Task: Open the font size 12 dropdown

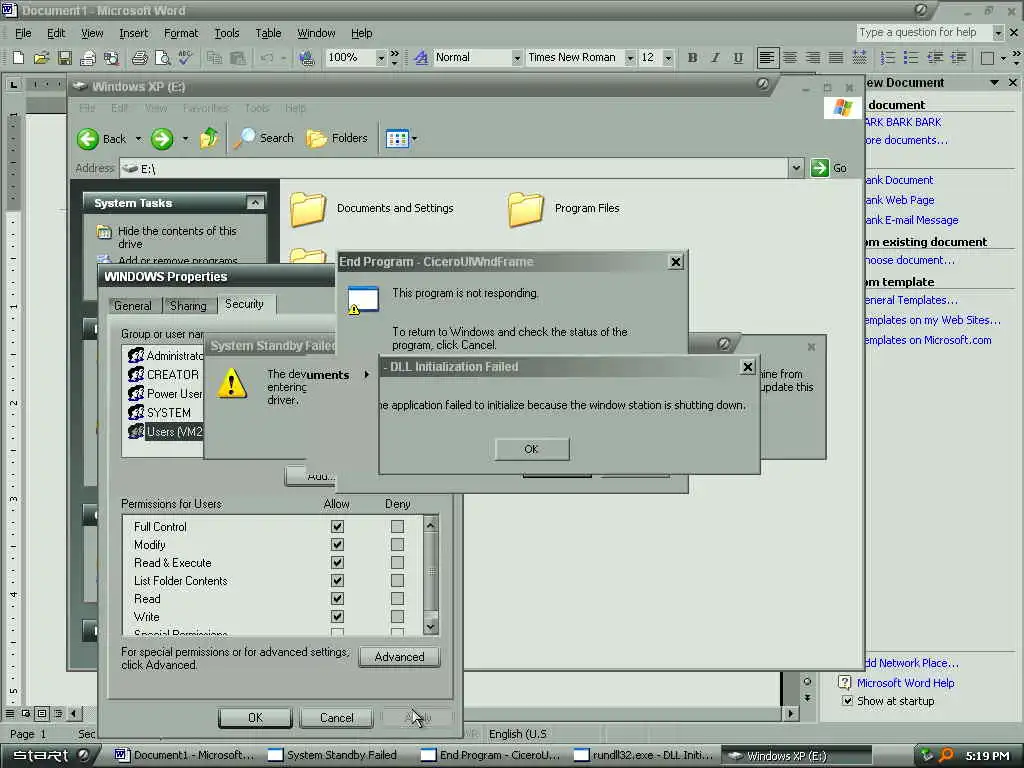Action: pos(668,58)
